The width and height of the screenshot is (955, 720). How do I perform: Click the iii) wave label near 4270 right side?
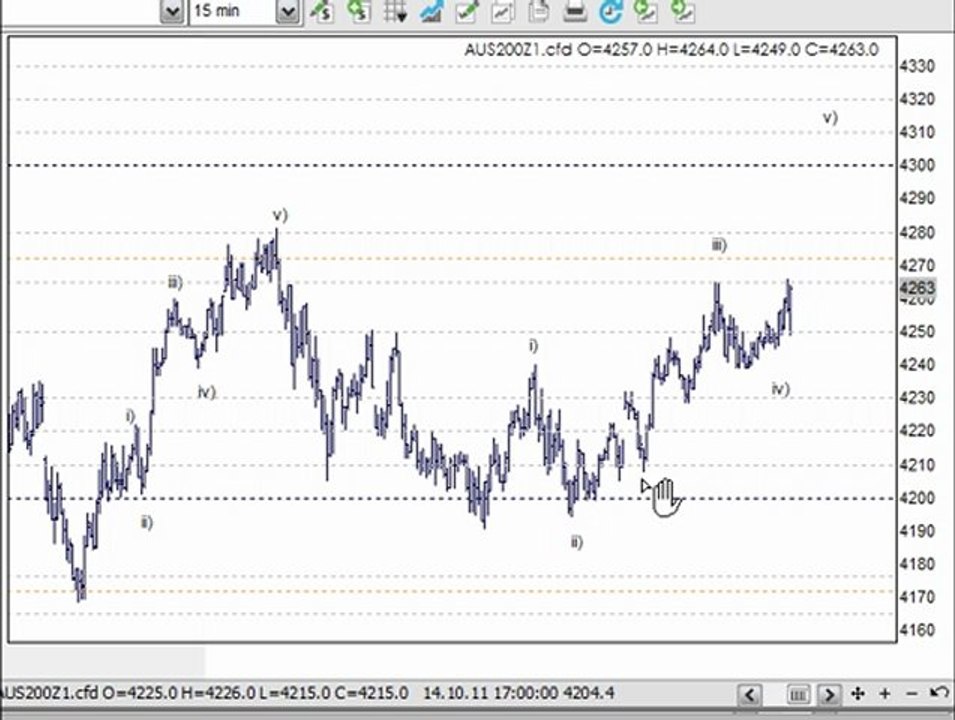click(719, 245)
